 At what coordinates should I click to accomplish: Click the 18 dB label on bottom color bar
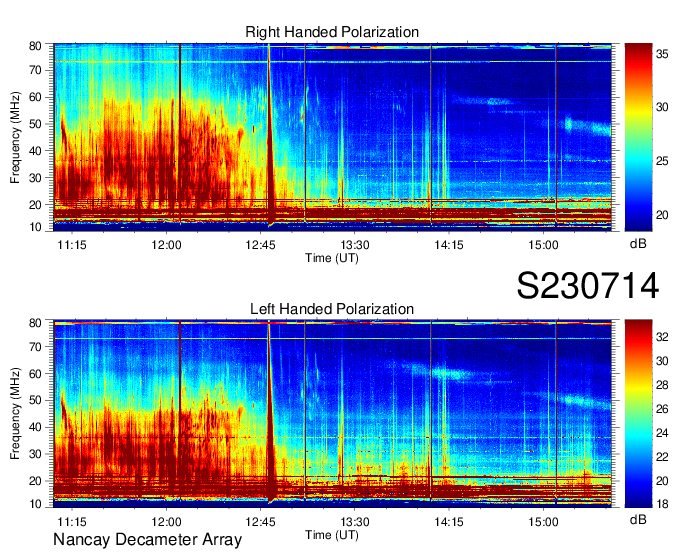pos(662,503)
